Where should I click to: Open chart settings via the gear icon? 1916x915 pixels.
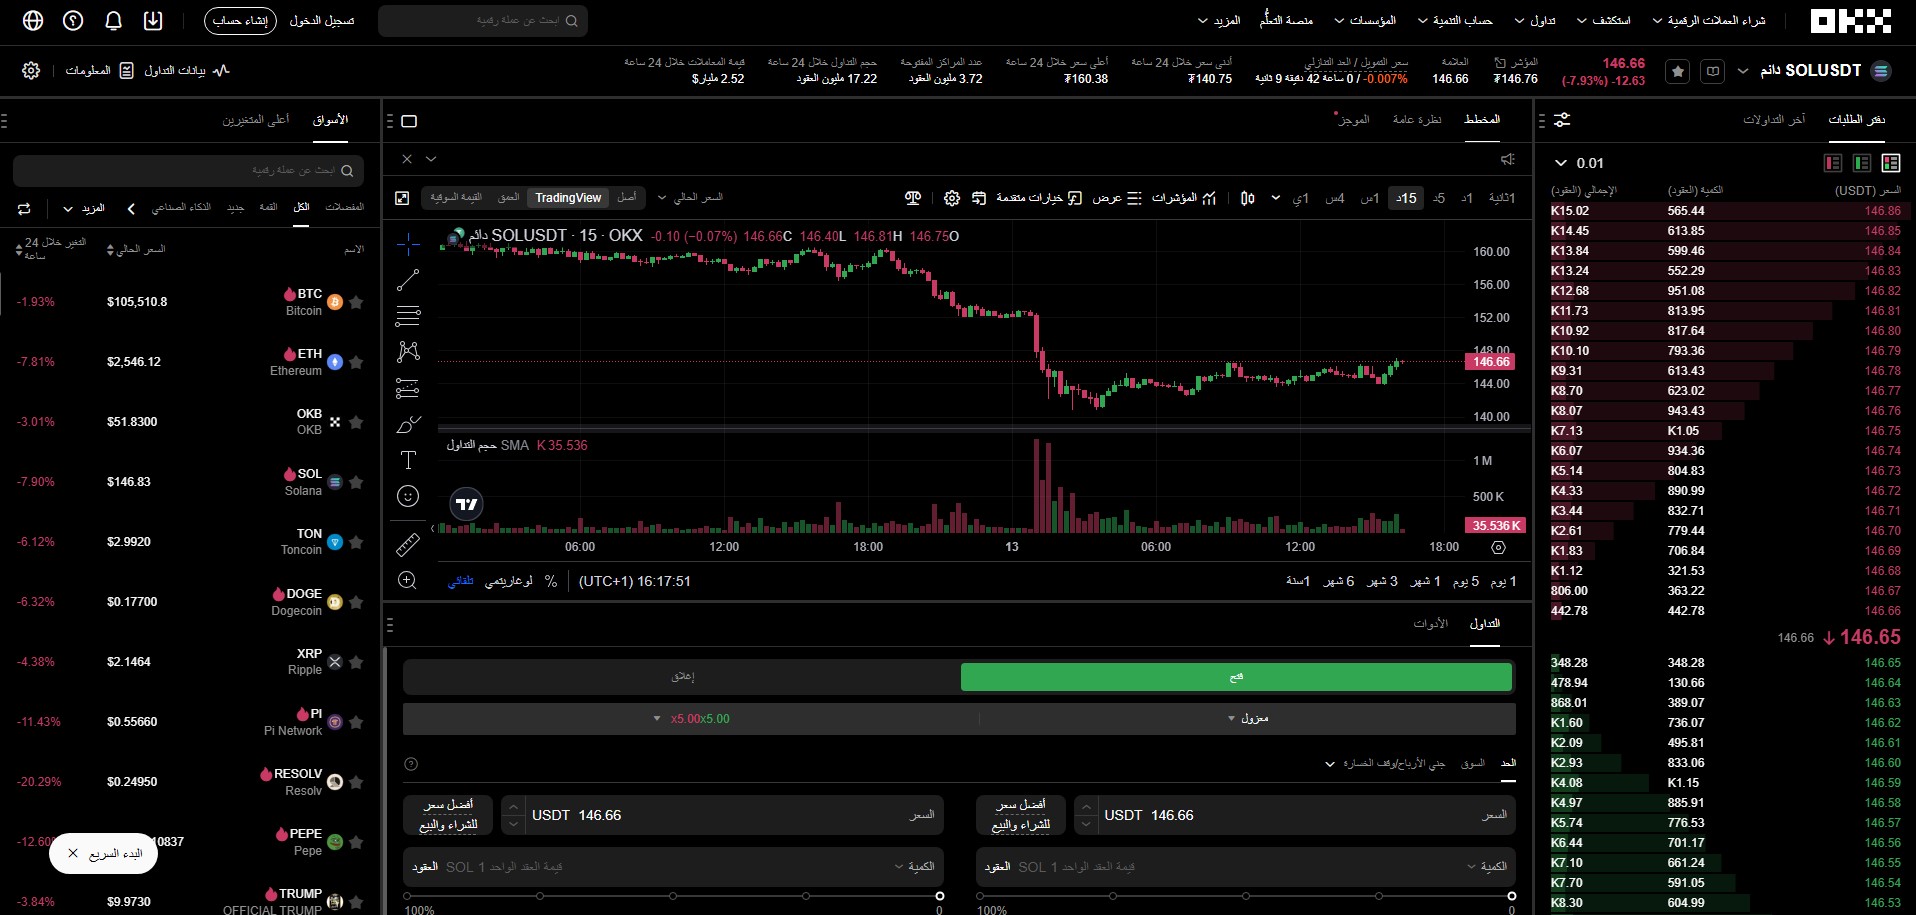952,198
